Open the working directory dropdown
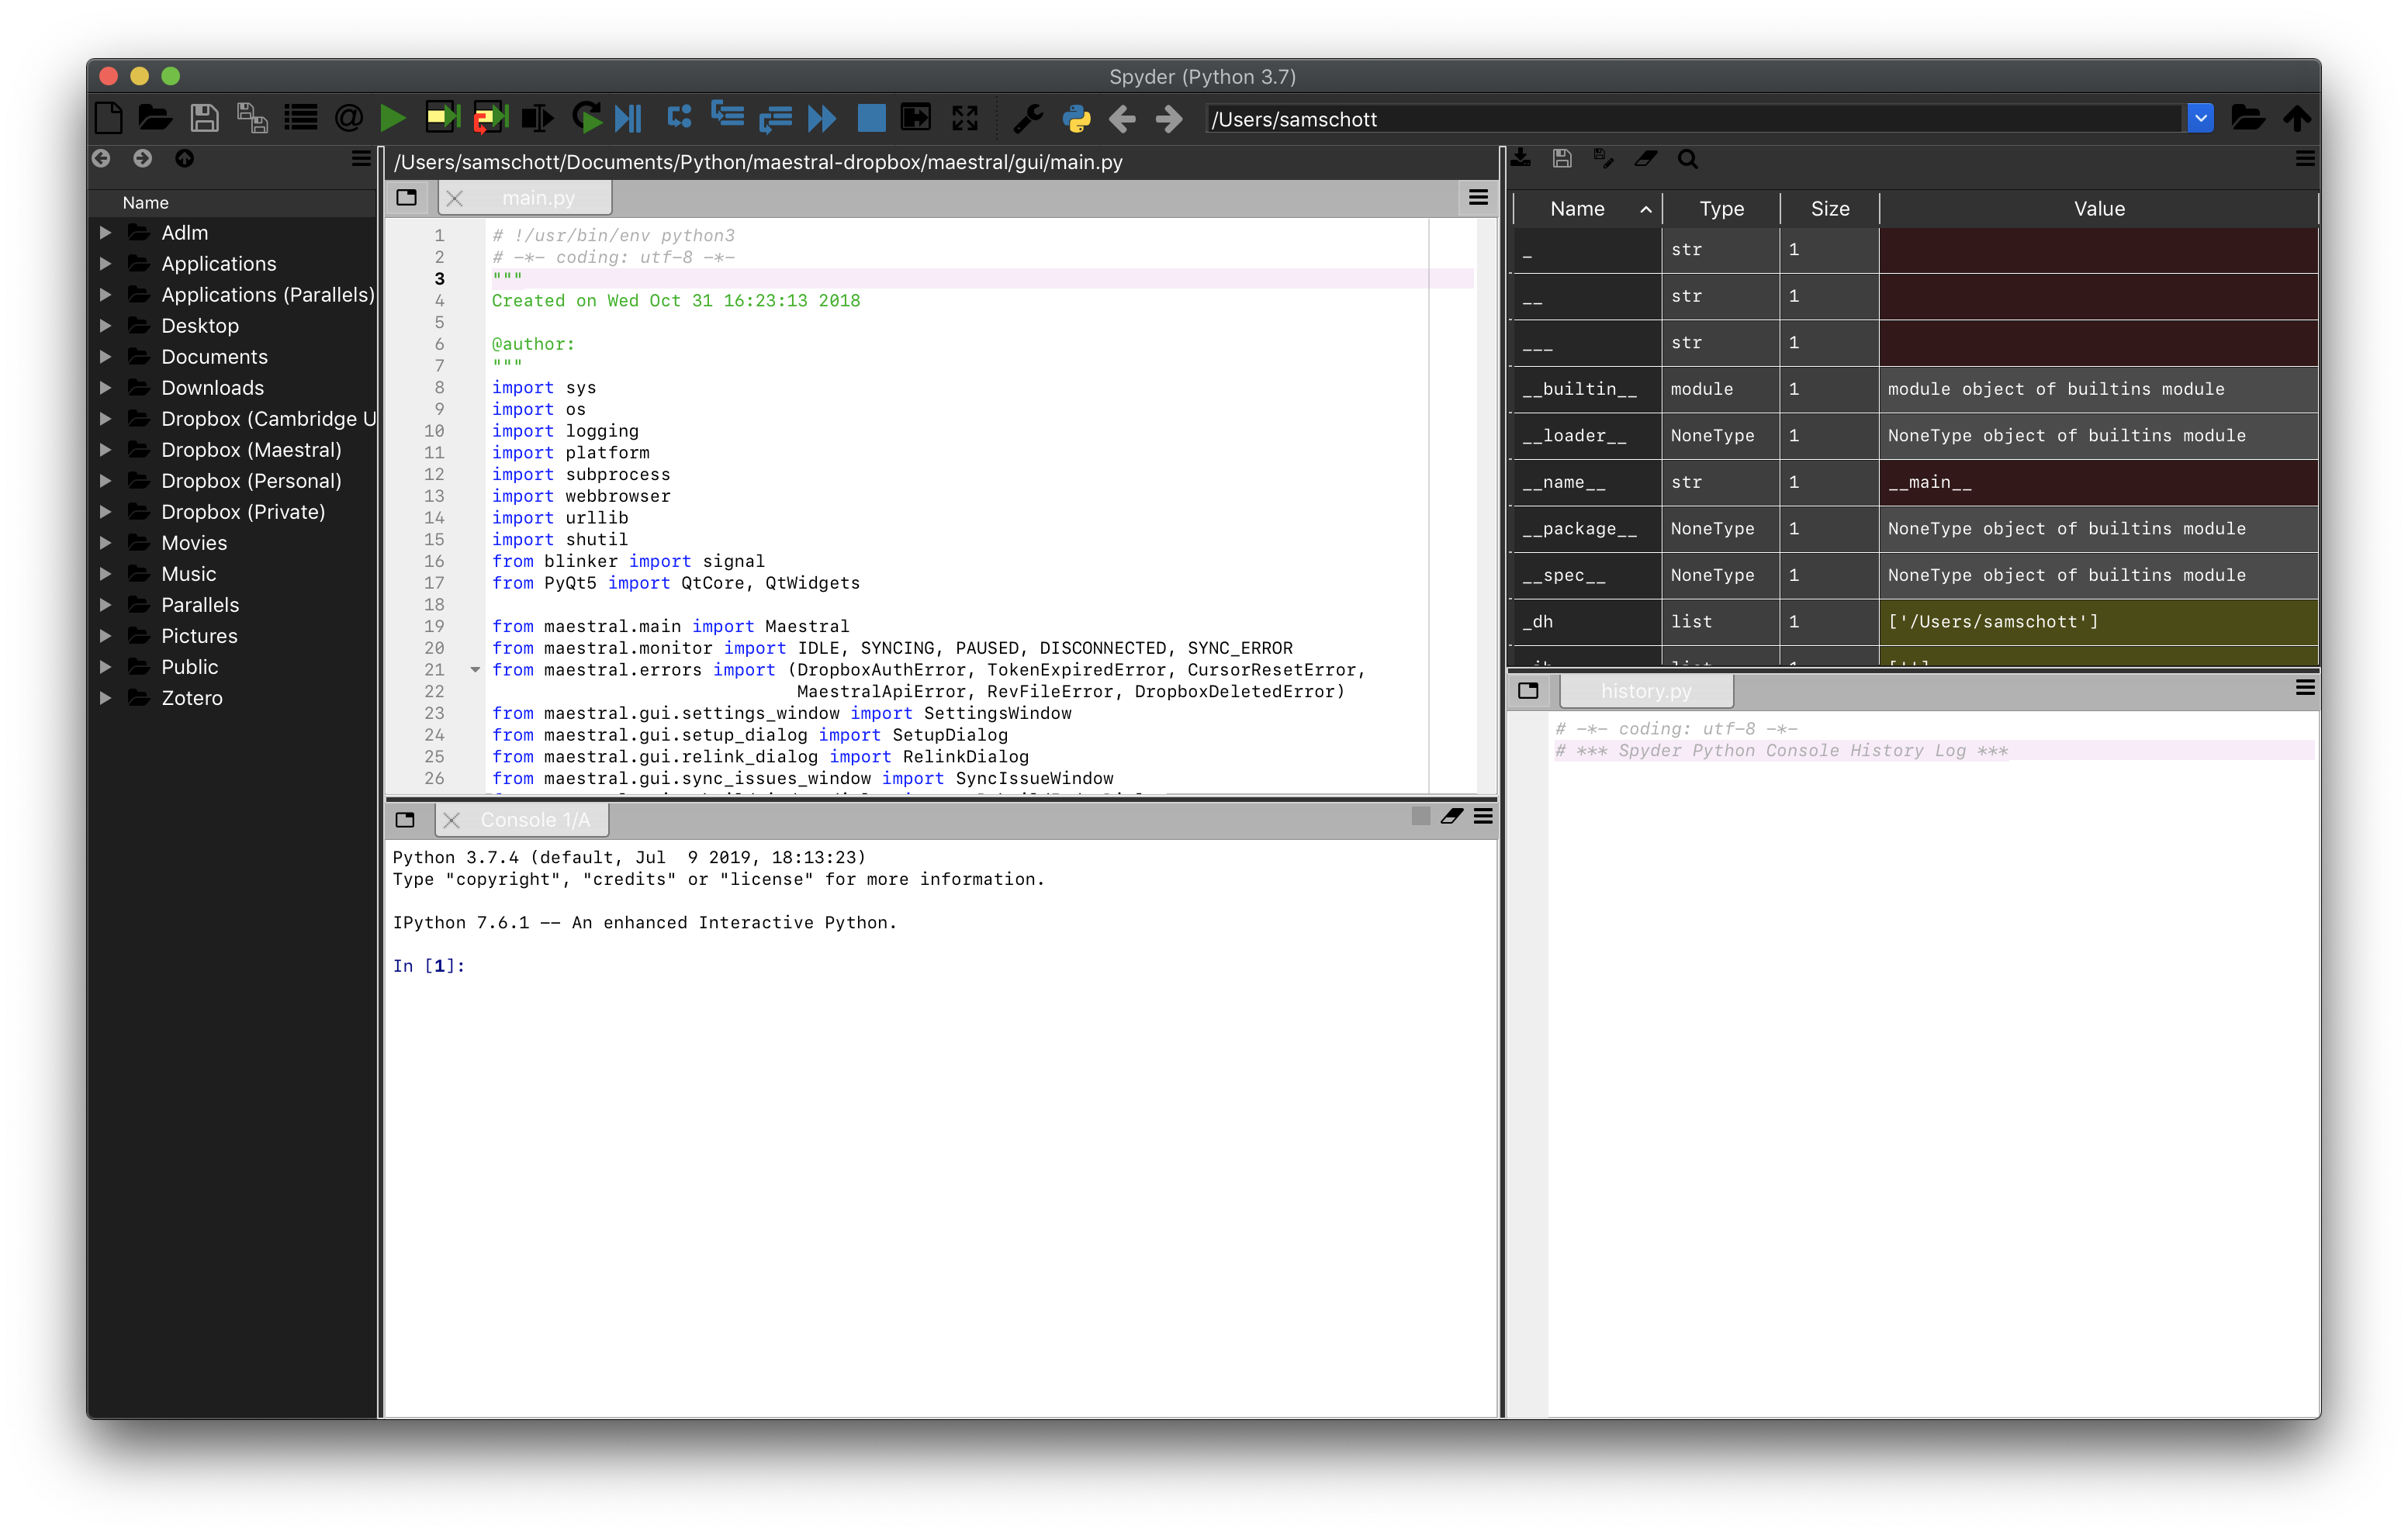 click(2200, 118)
